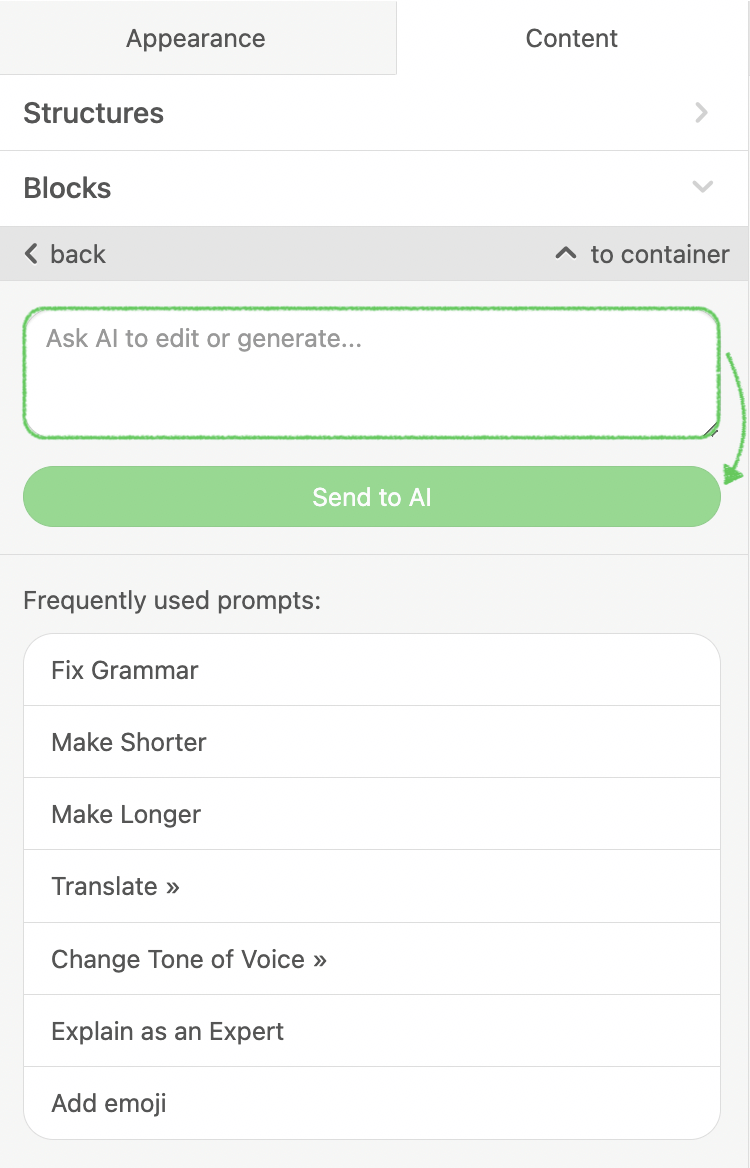The height and width of the screenshot is (1168, 750).
Task: Select the Explain as an Expert prompt
Action: point(168,1031)
